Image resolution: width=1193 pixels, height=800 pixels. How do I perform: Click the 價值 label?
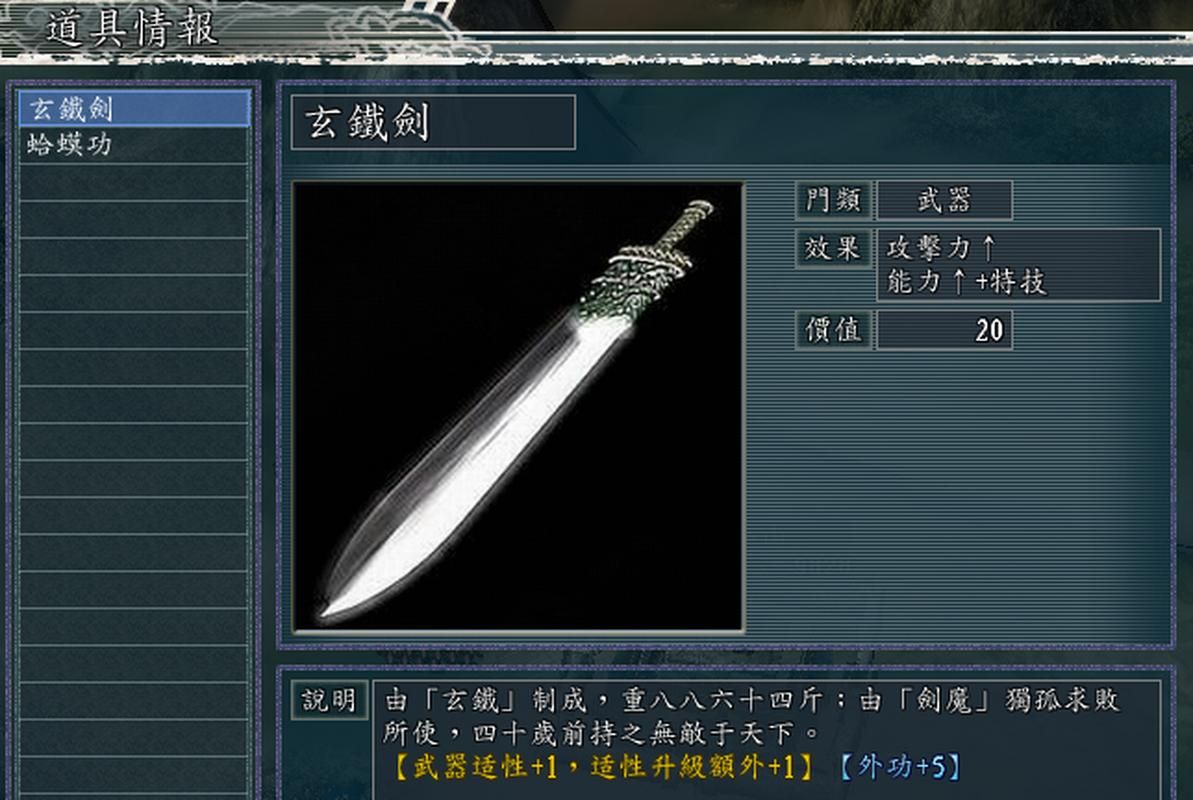[833, 330]
